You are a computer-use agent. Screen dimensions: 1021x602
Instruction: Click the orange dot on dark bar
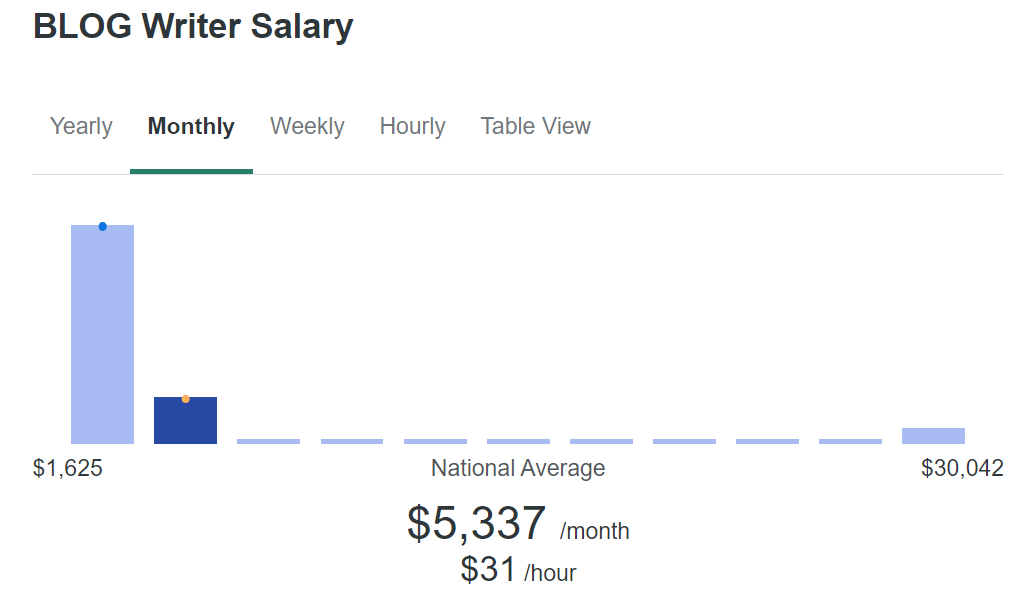point(185,399)
